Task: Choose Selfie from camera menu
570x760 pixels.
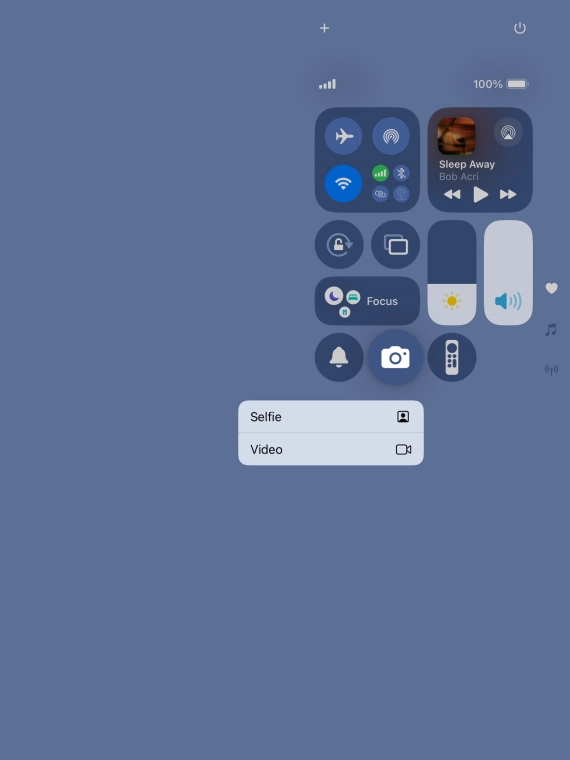Action: click(331, 417)
